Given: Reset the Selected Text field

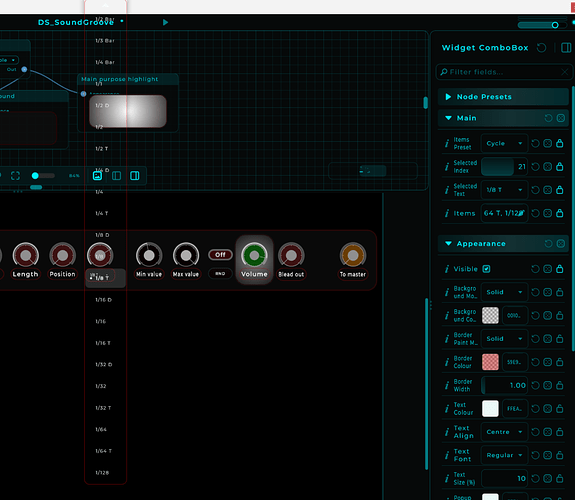Looking at the screenshot, I should (535, 190).
